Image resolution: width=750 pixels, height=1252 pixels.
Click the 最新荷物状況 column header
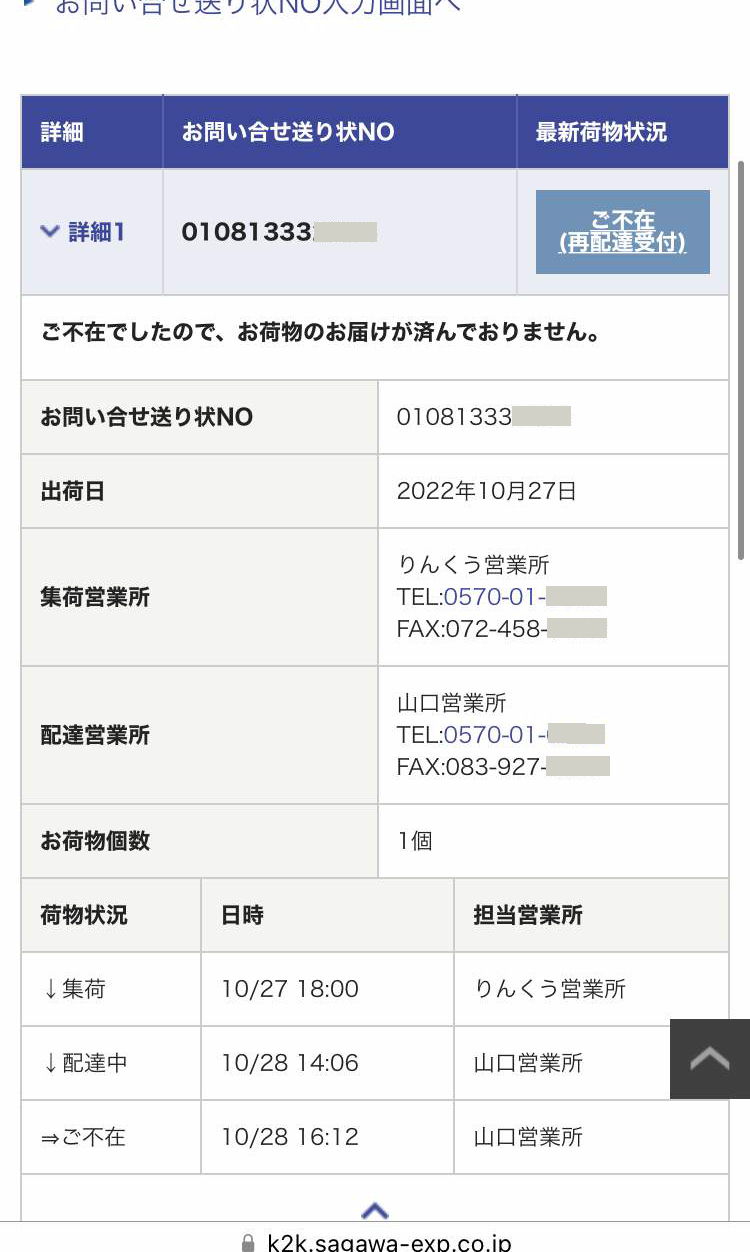(x=601, y=132)
